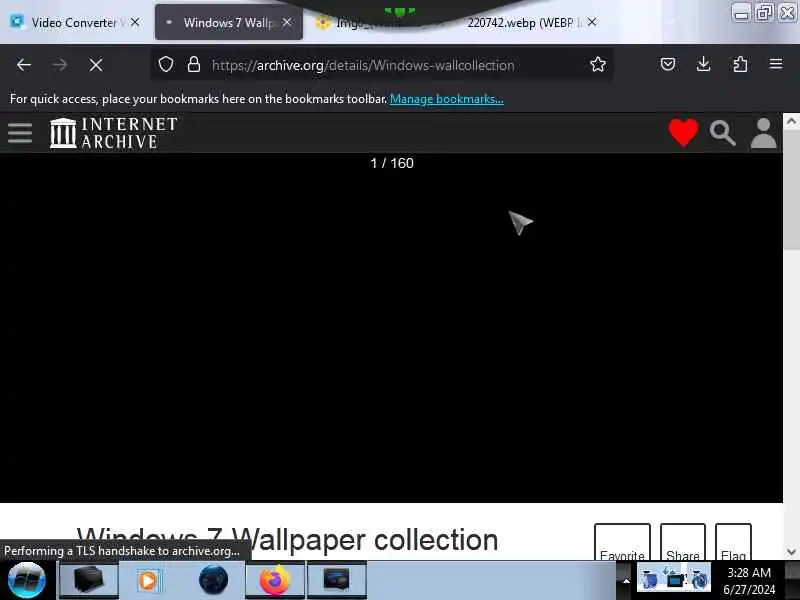Select the Windows 7 Wallpaper tab

[x=229, y=22]
